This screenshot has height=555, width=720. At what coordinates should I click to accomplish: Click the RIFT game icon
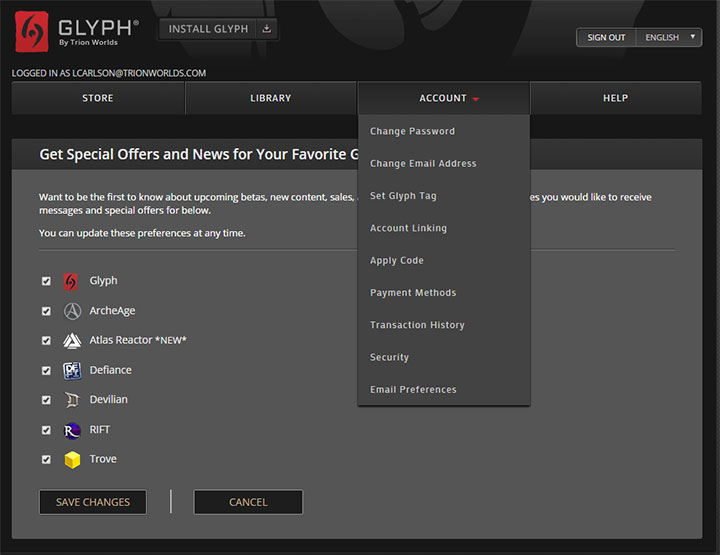tap(72, 430)
